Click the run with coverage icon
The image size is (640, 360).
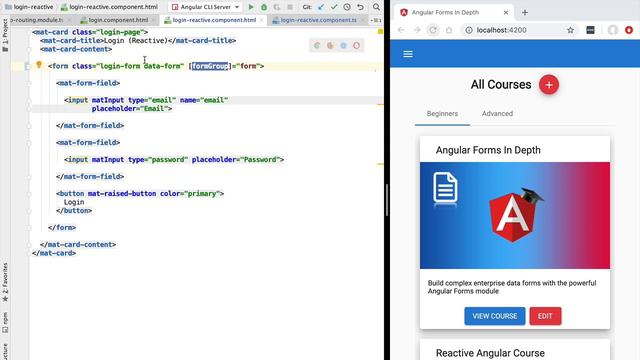point(277,7)
